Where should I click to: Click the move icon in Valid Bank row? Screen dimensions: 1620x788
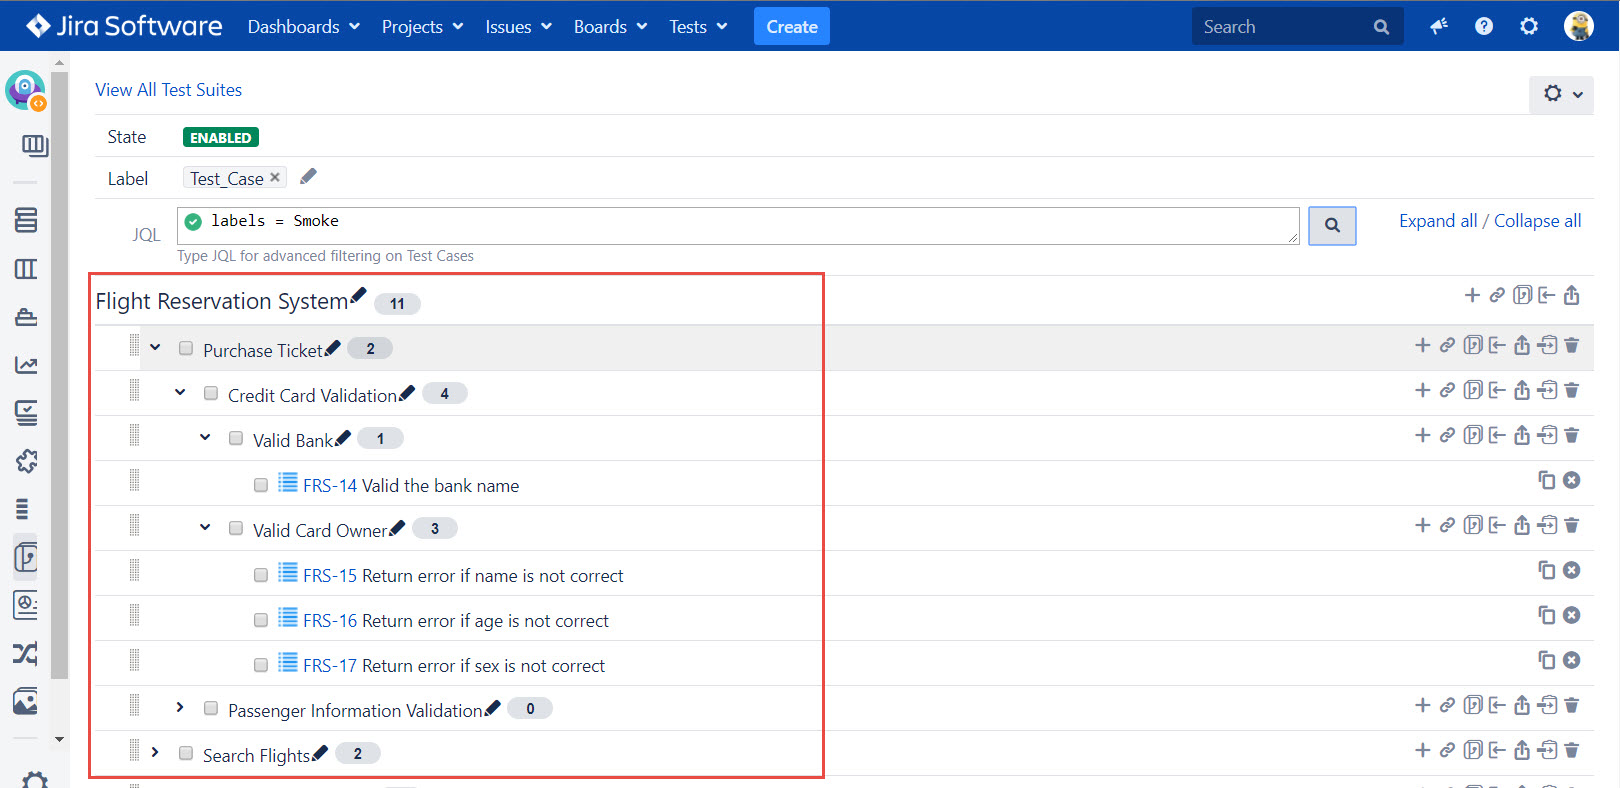[x=1547, y=435]
